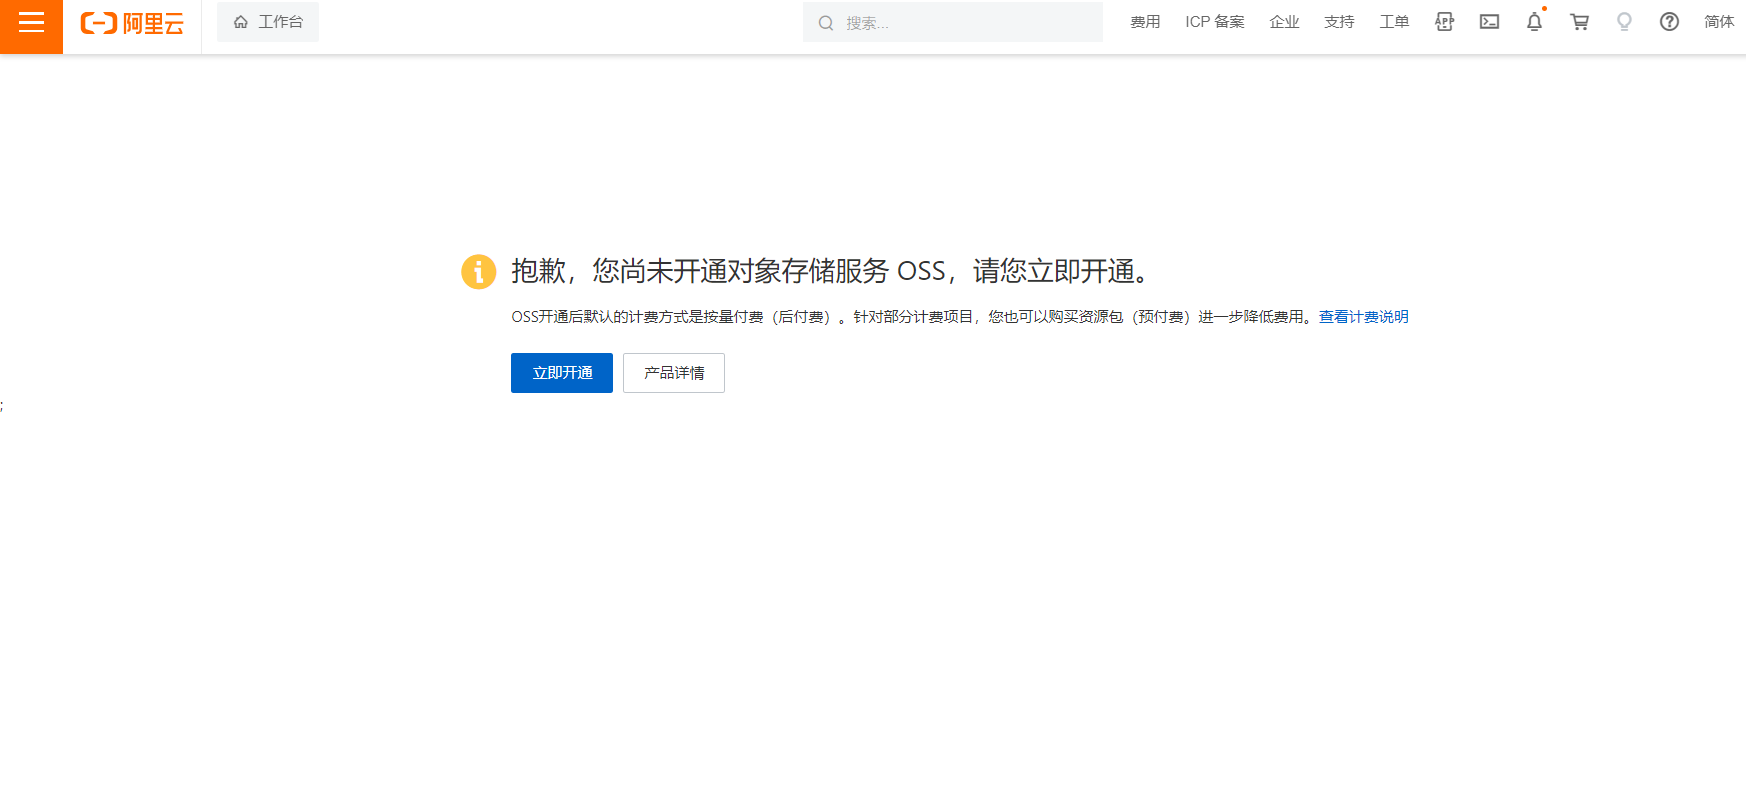Open notifications bell icon
This screenshot has width=1746, height=785.
click(1534, 22)
